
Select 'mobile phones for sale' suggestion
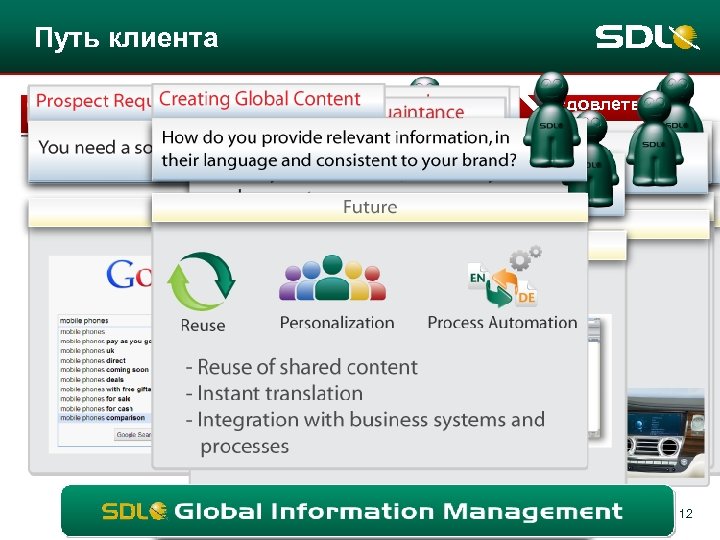click(x=95, y=399)
